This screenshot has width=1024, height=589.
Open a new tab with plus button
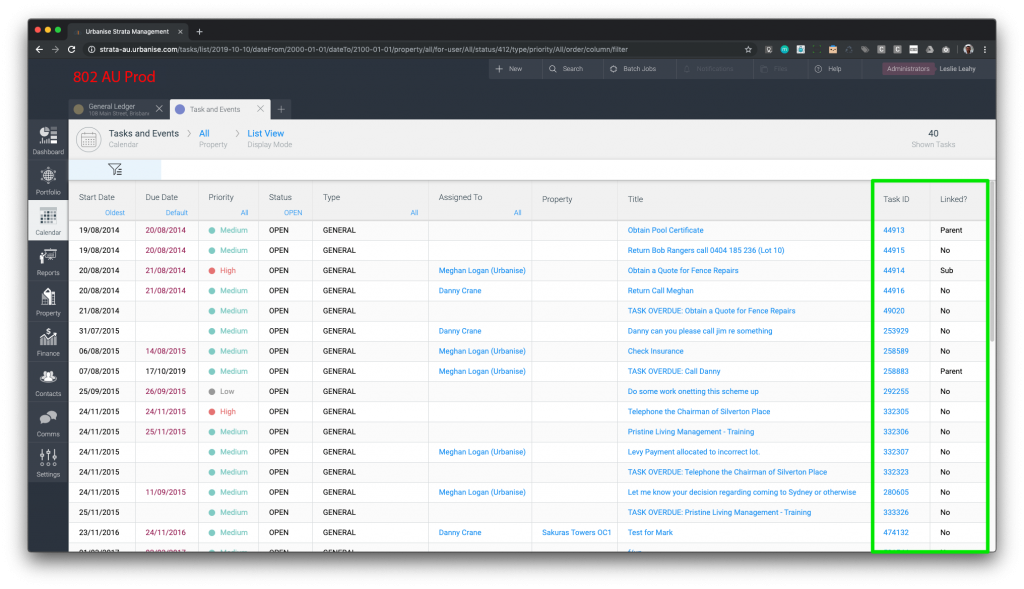tap(282, 109)
